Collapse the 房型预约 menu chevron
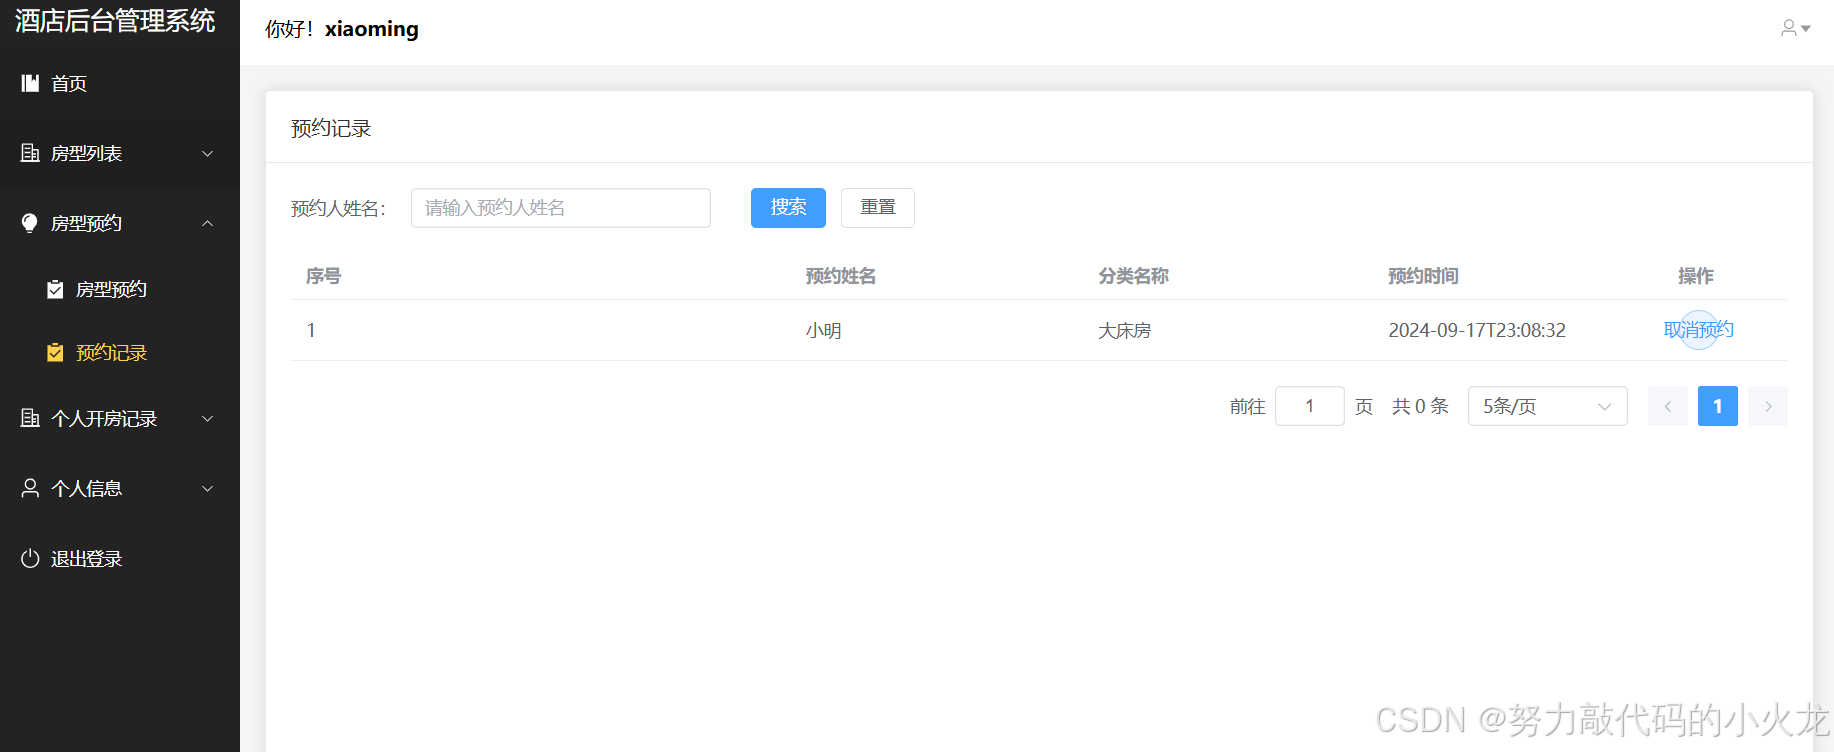The image size is (1834, 752). (x=208, y=223)
